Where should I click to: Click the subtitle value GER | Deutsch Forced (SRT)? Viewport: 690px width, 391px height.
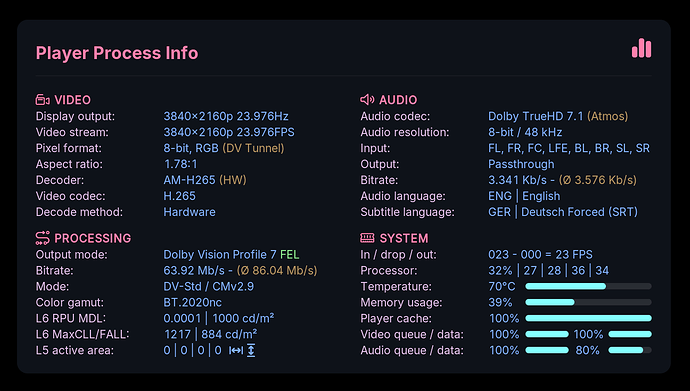pos(563,212)
